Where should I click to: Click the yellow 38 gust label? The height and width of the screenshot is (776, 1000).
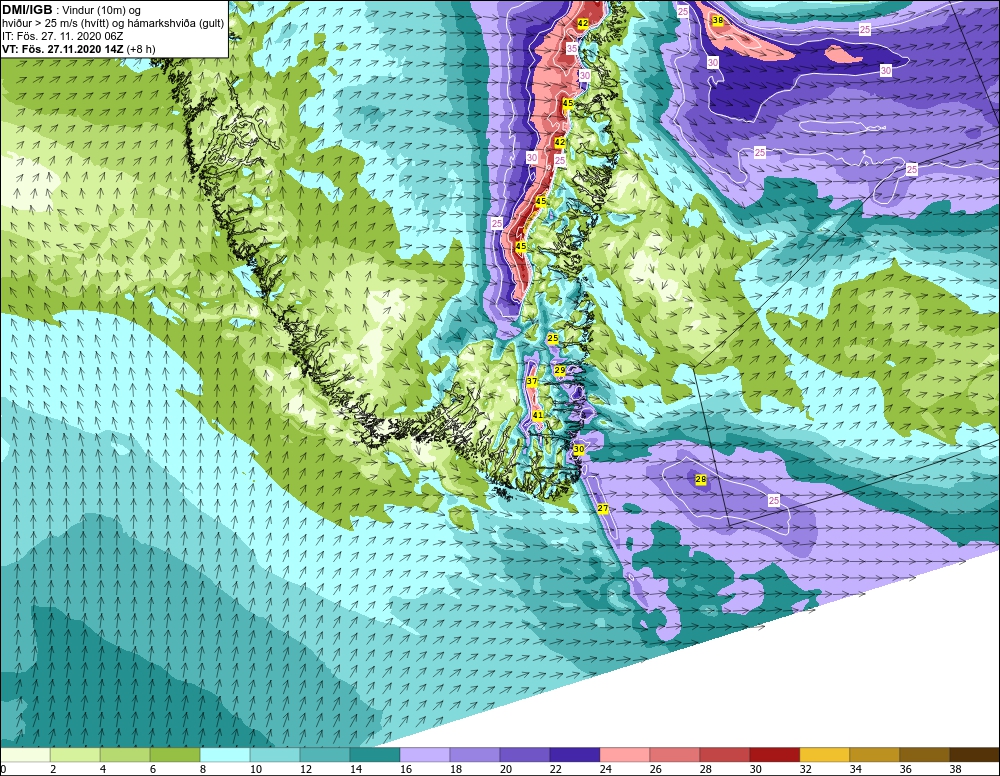[717, 20]
